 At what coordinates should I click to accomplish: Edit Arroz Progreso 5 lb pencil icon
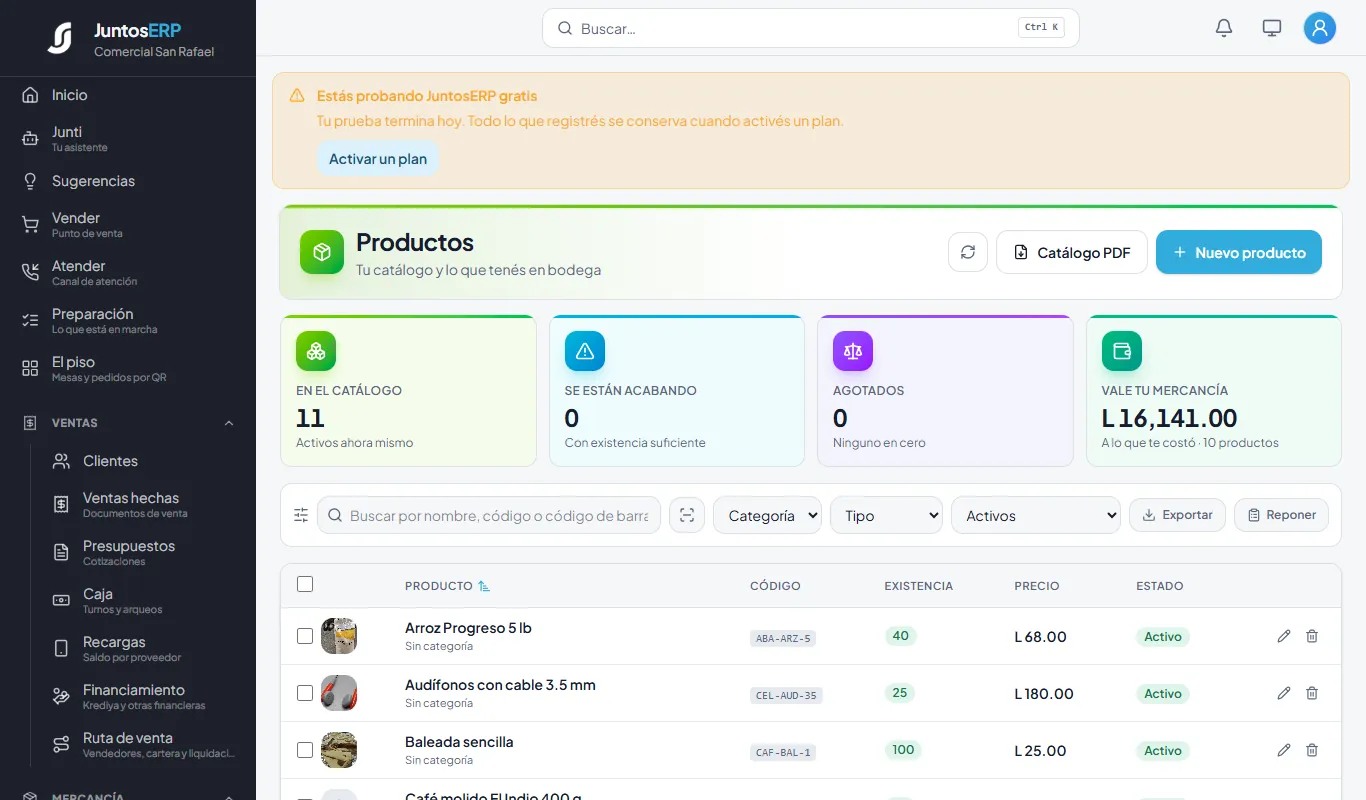coord(1284,636)
